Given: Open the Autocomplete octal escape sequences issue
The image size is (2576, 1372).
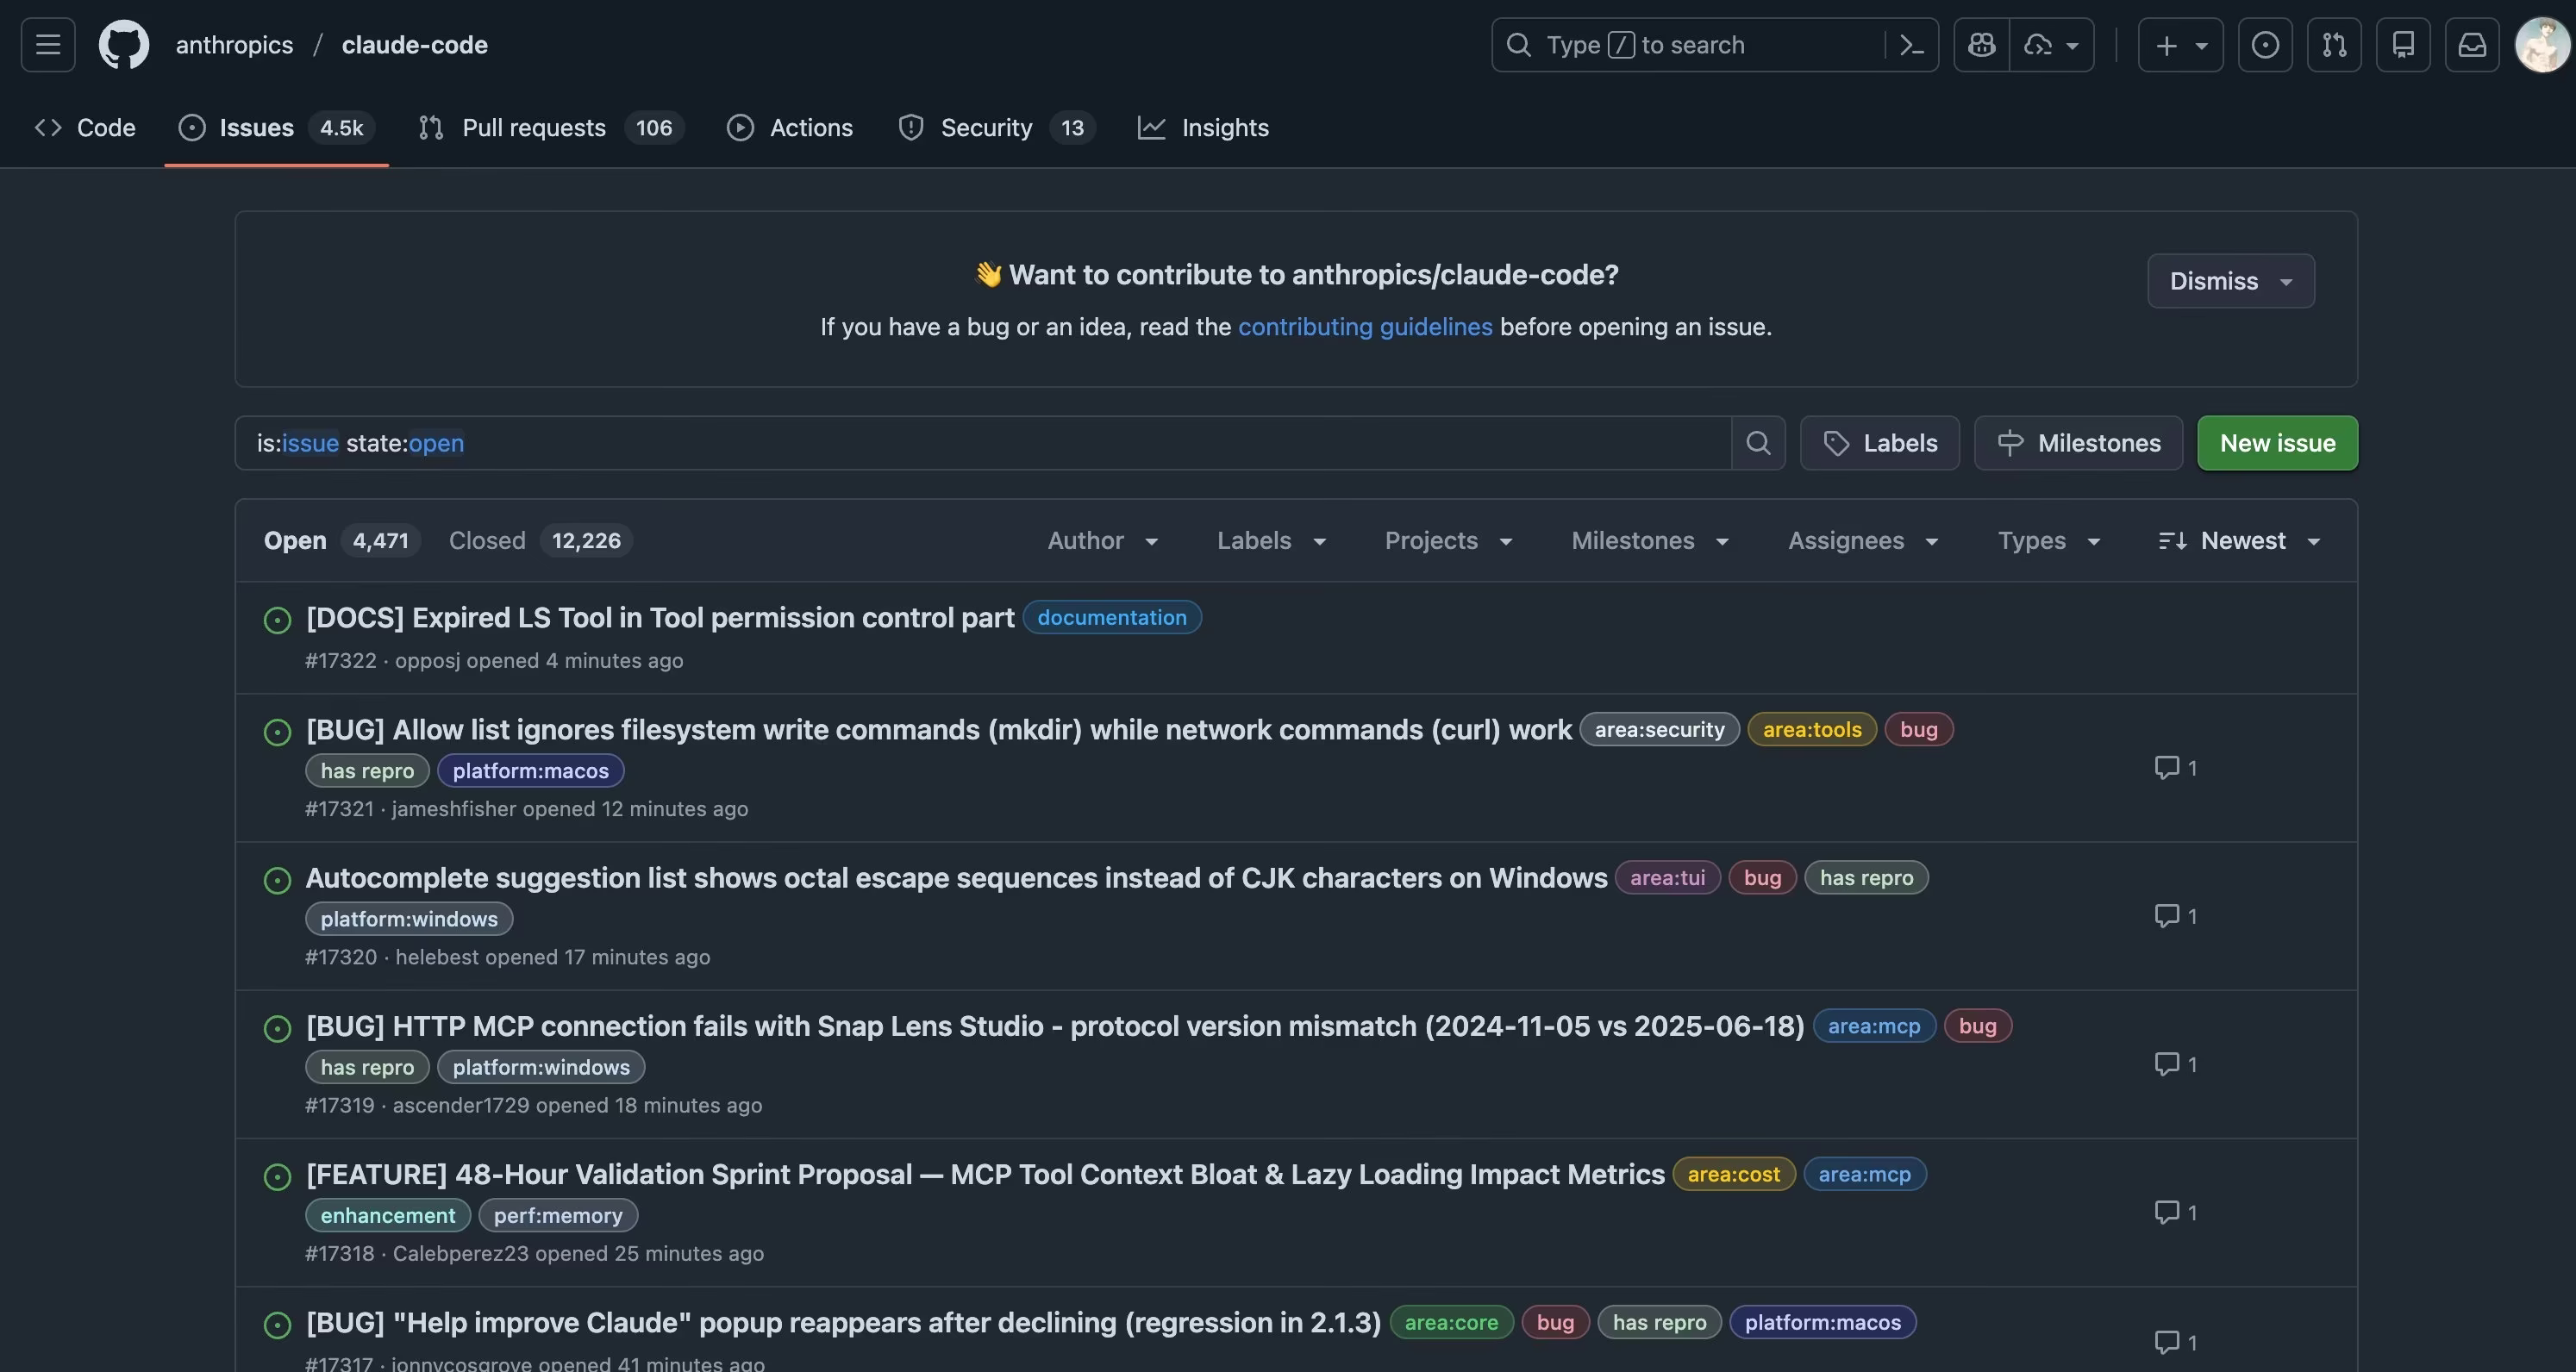Looking at the screenshot, I should coord(956,878).
